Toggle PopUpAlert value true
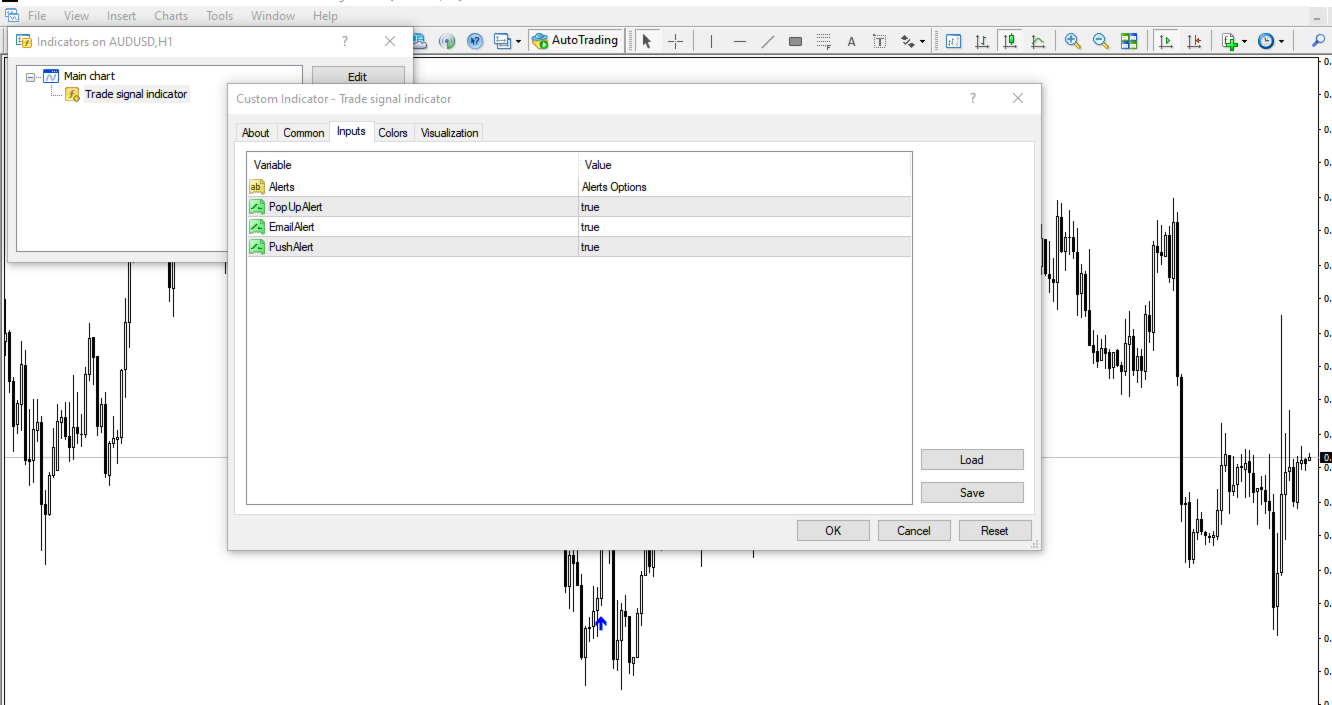This screenshot has height=705, width=1332. tap(744, 207)
